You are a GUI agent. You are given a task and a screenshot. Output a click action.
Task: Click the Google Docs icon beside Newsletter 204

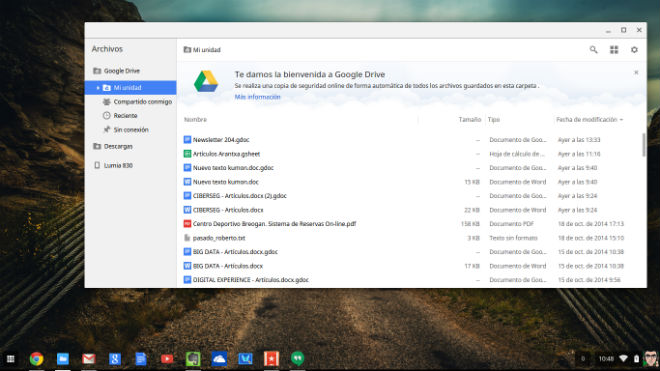(x=187, y=140)
